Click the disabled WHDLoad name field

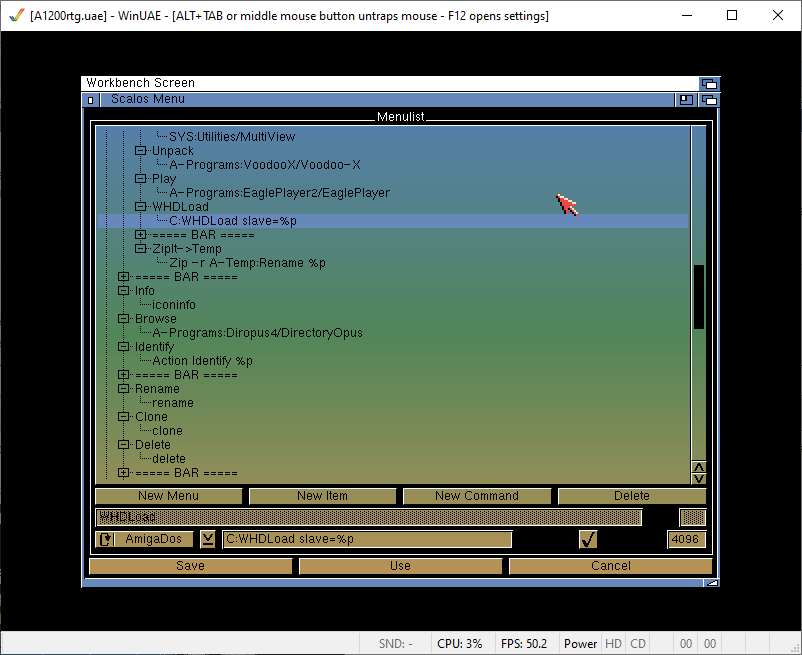[x=368, y=517]
